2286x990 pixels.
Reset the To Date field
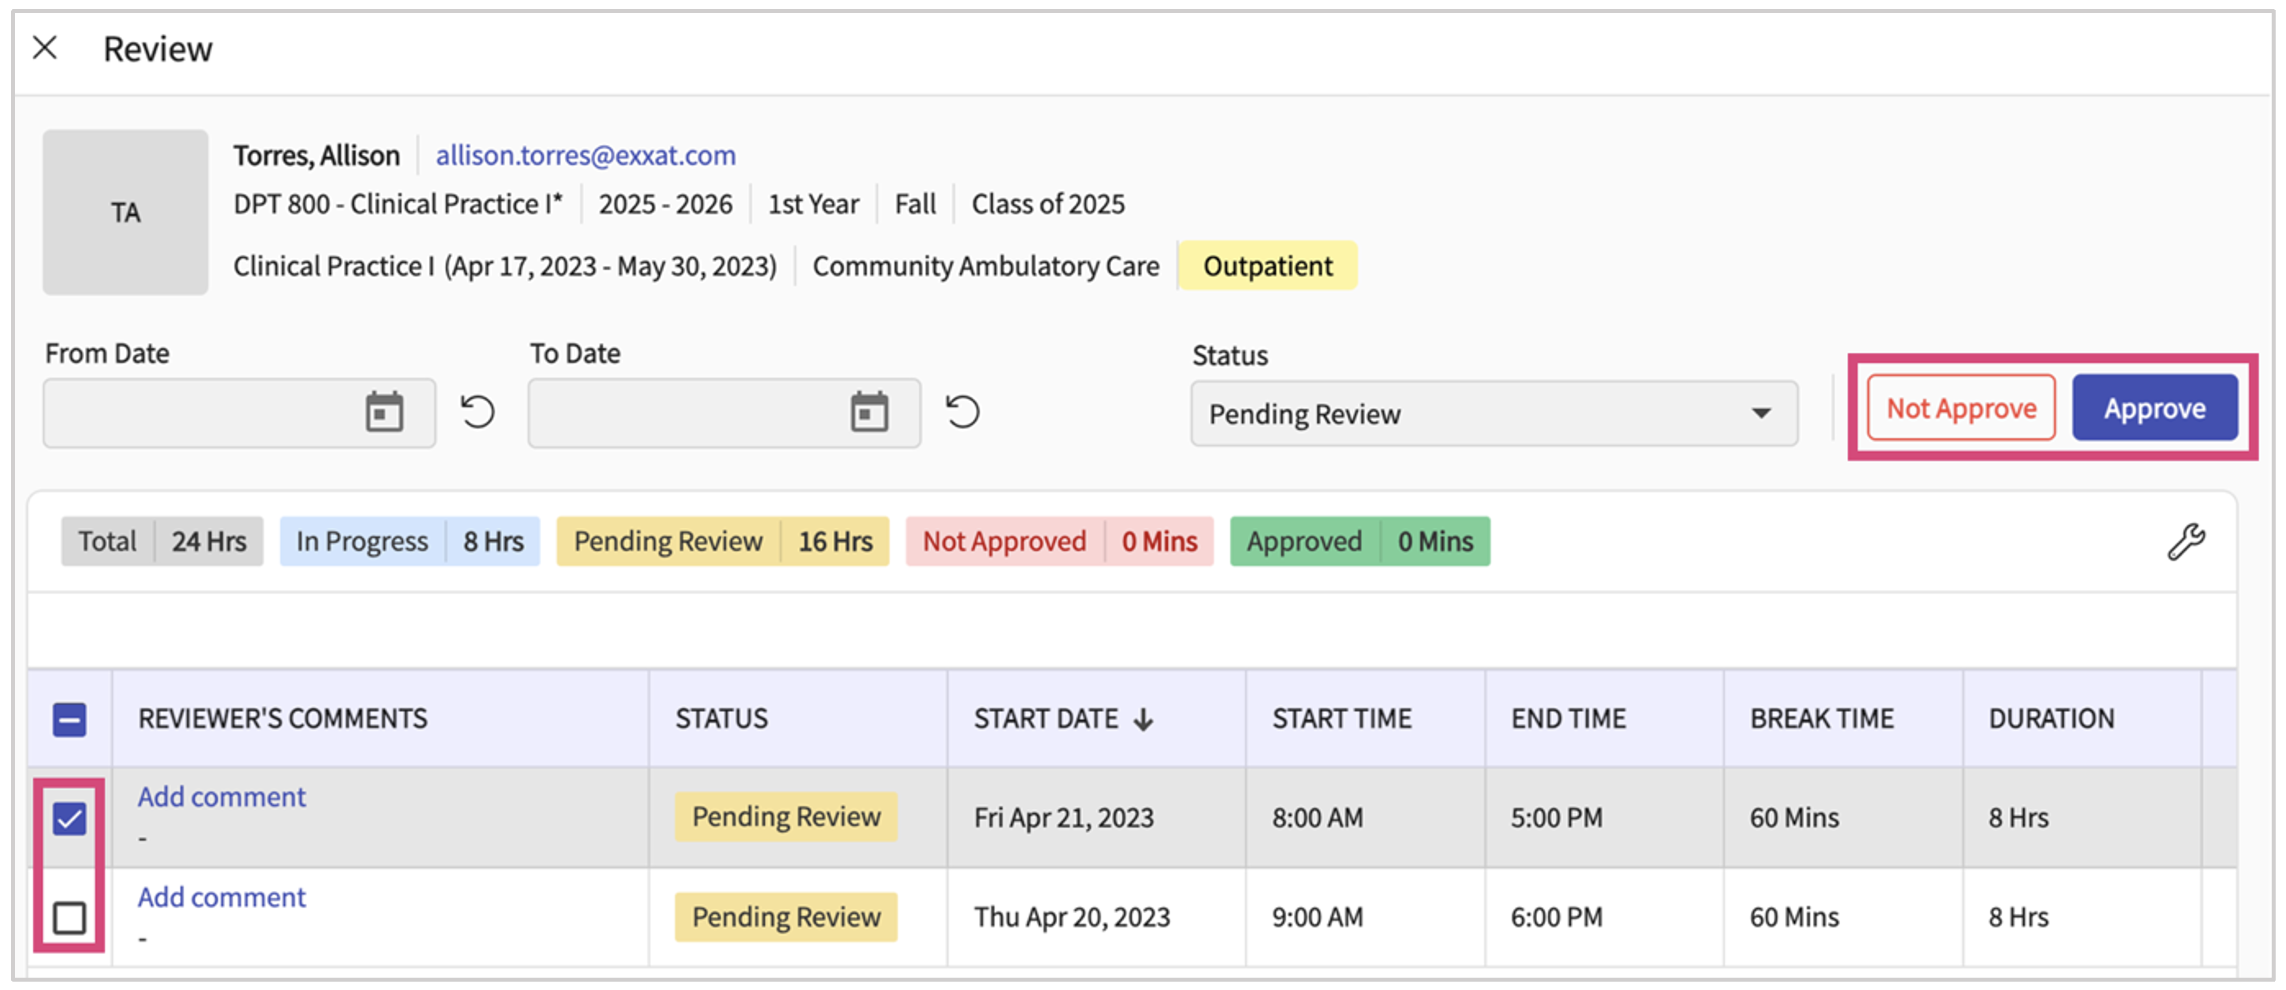tap(963, 412)
